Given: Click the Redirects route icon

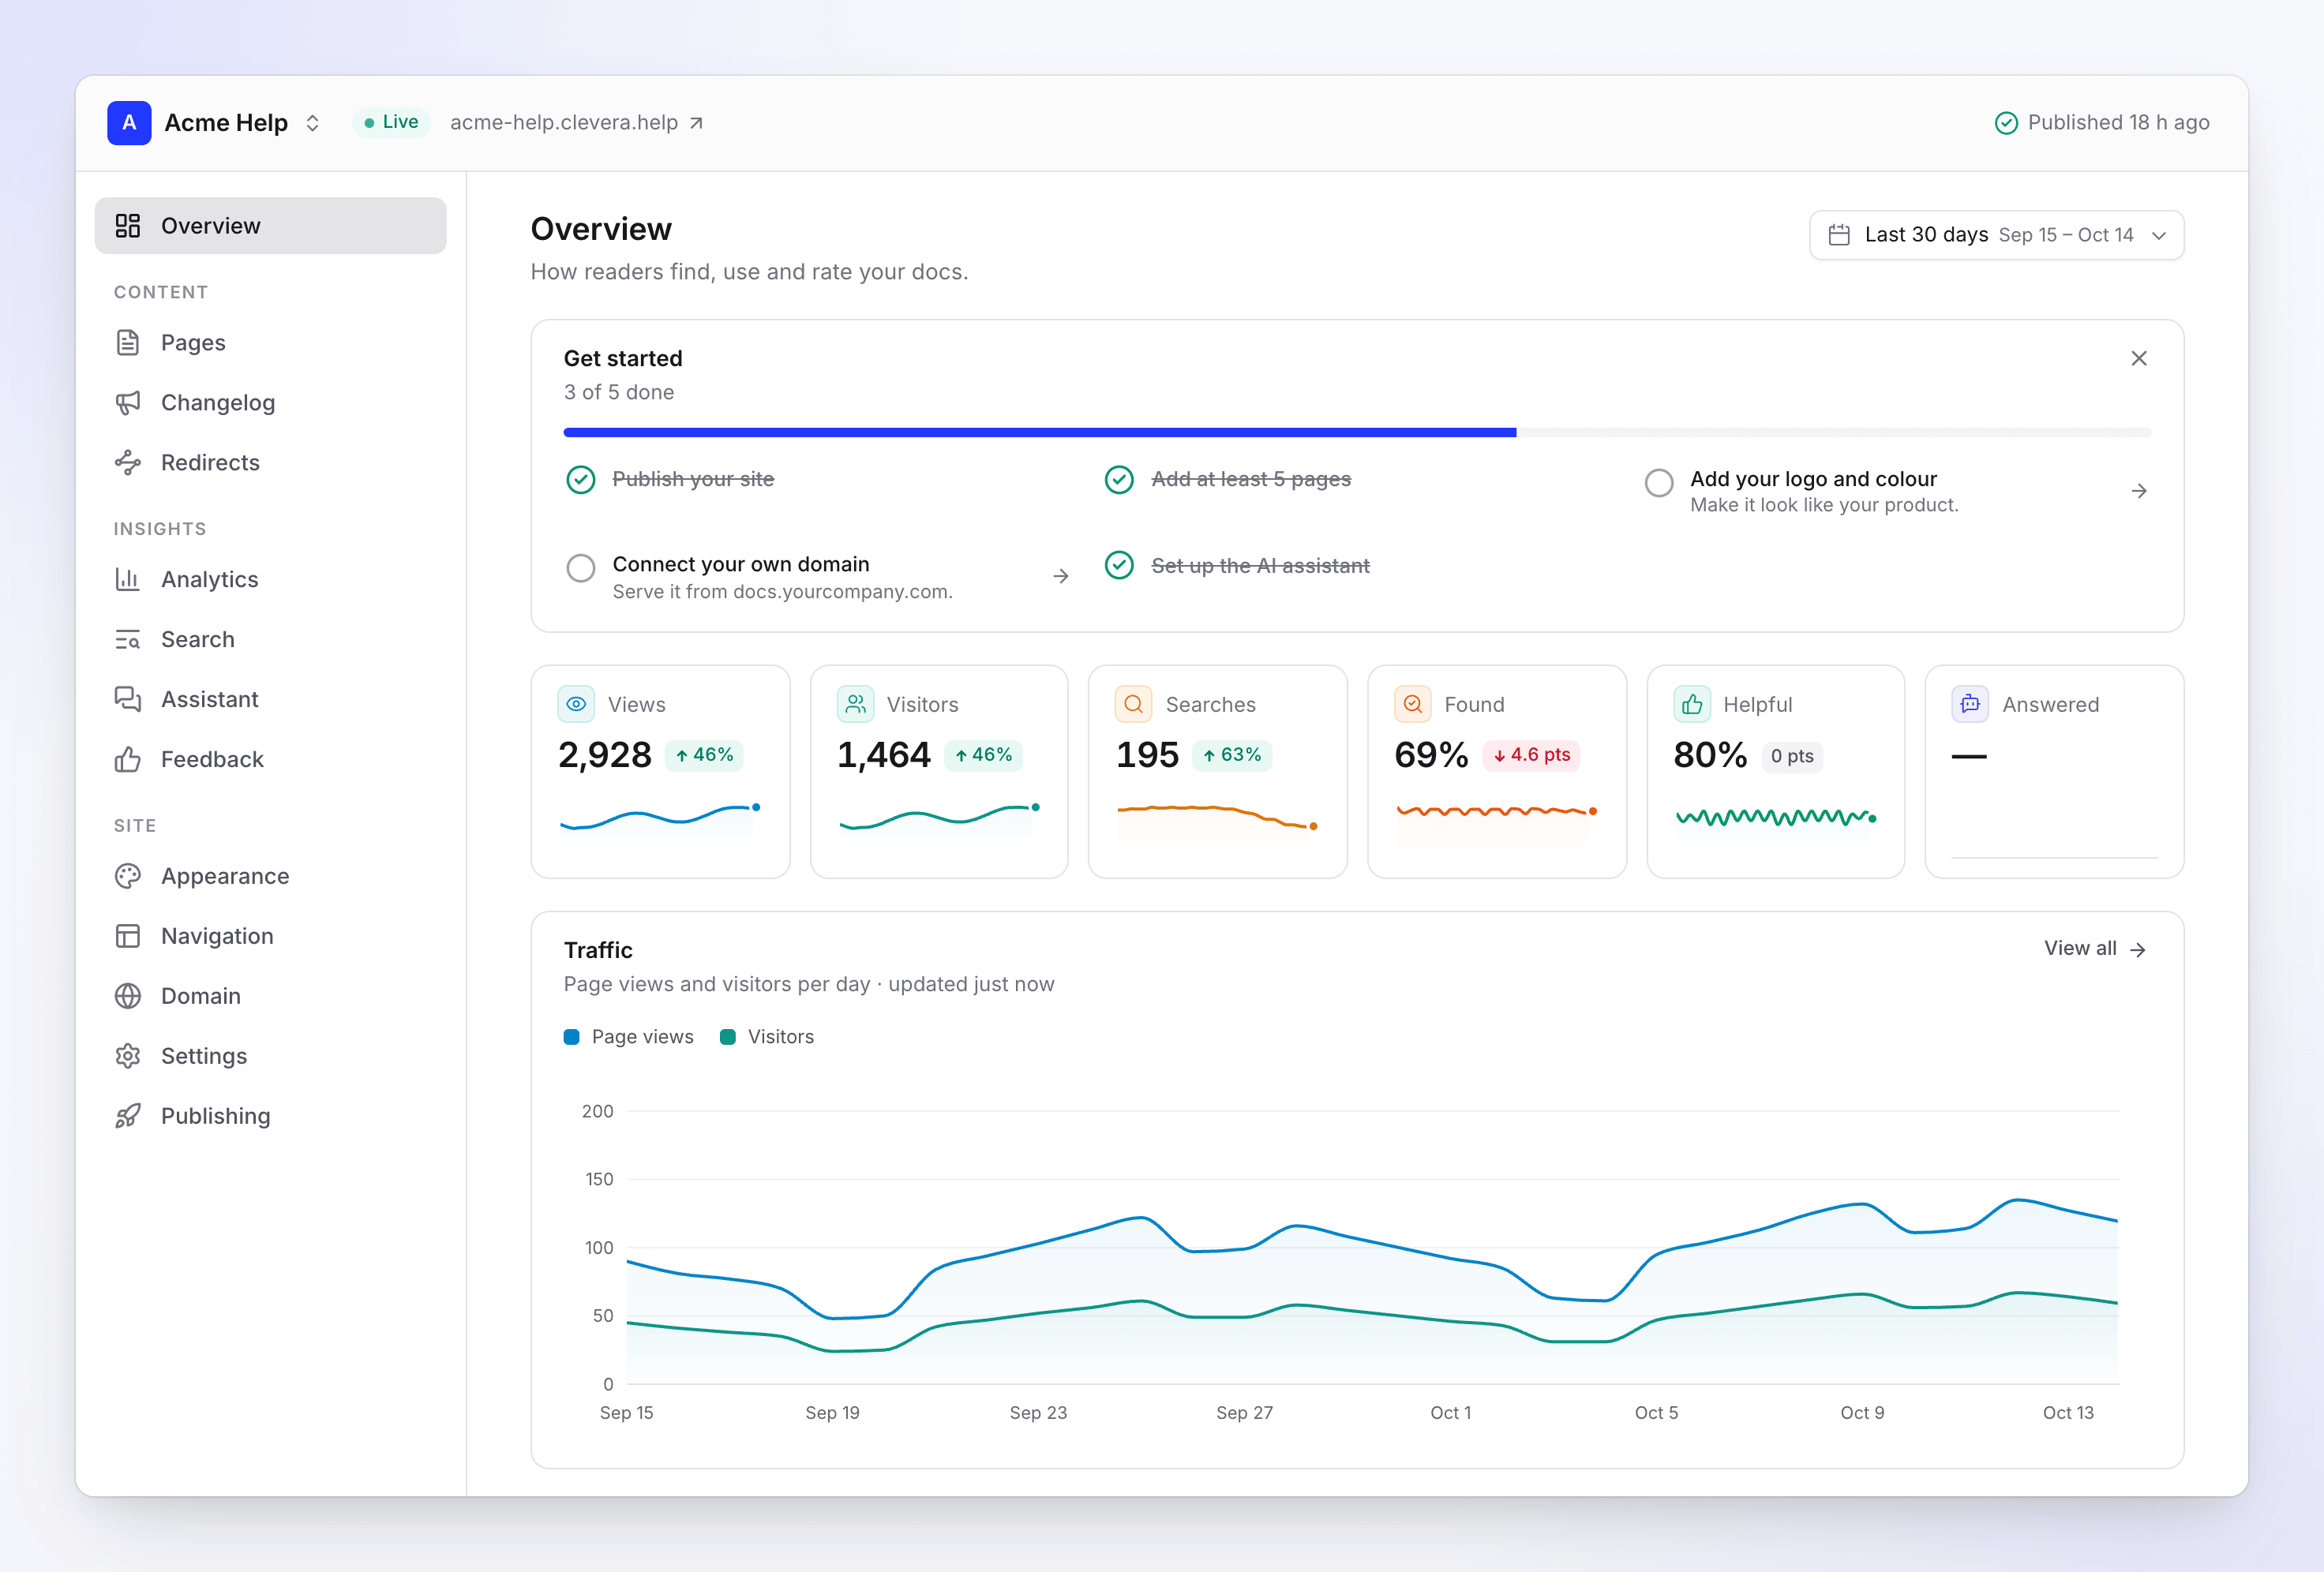Looking at the screenshot, I should coord(128,463).
